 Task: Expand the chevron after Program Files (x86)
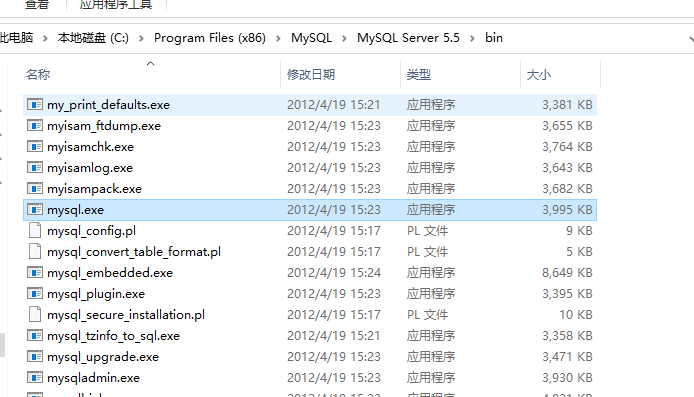point(278,39)
